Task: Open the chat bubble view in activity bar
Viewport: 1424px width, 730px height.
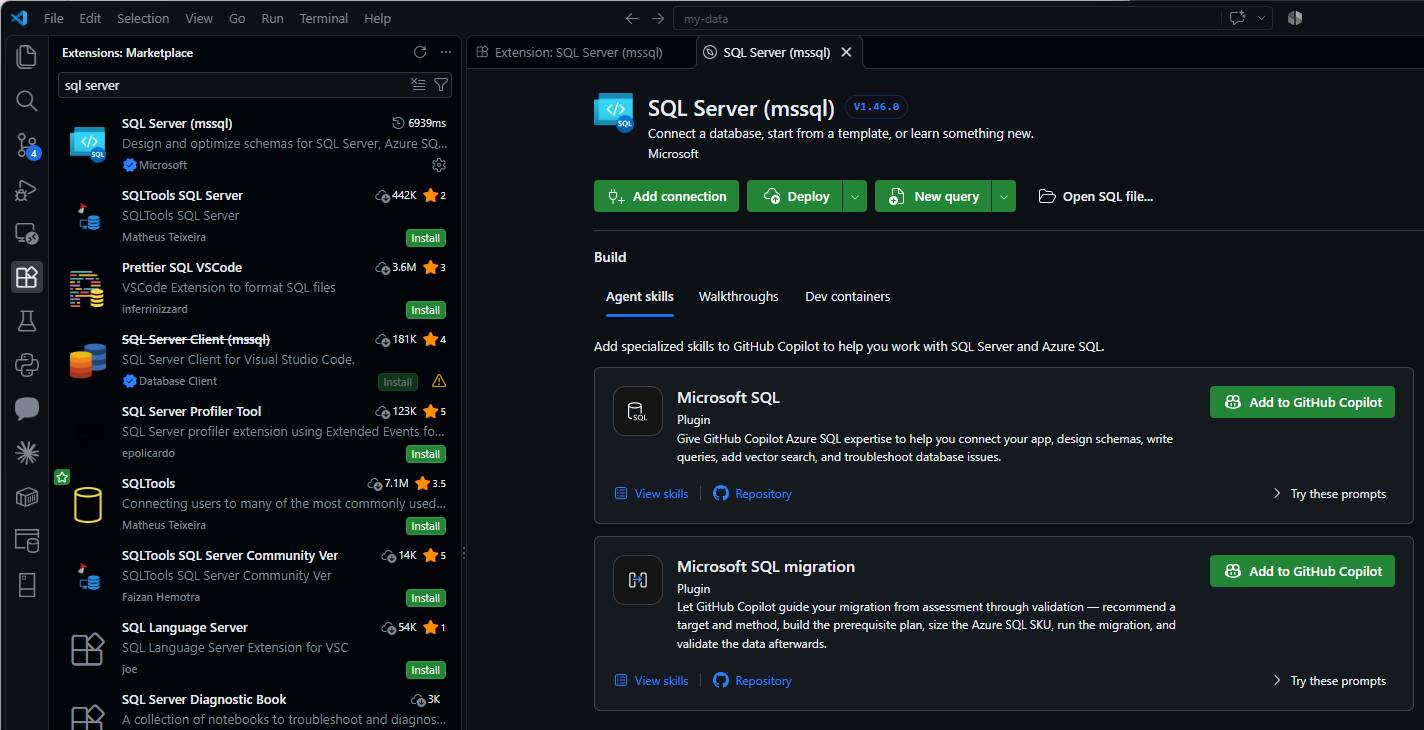Action: coord(27,409)
